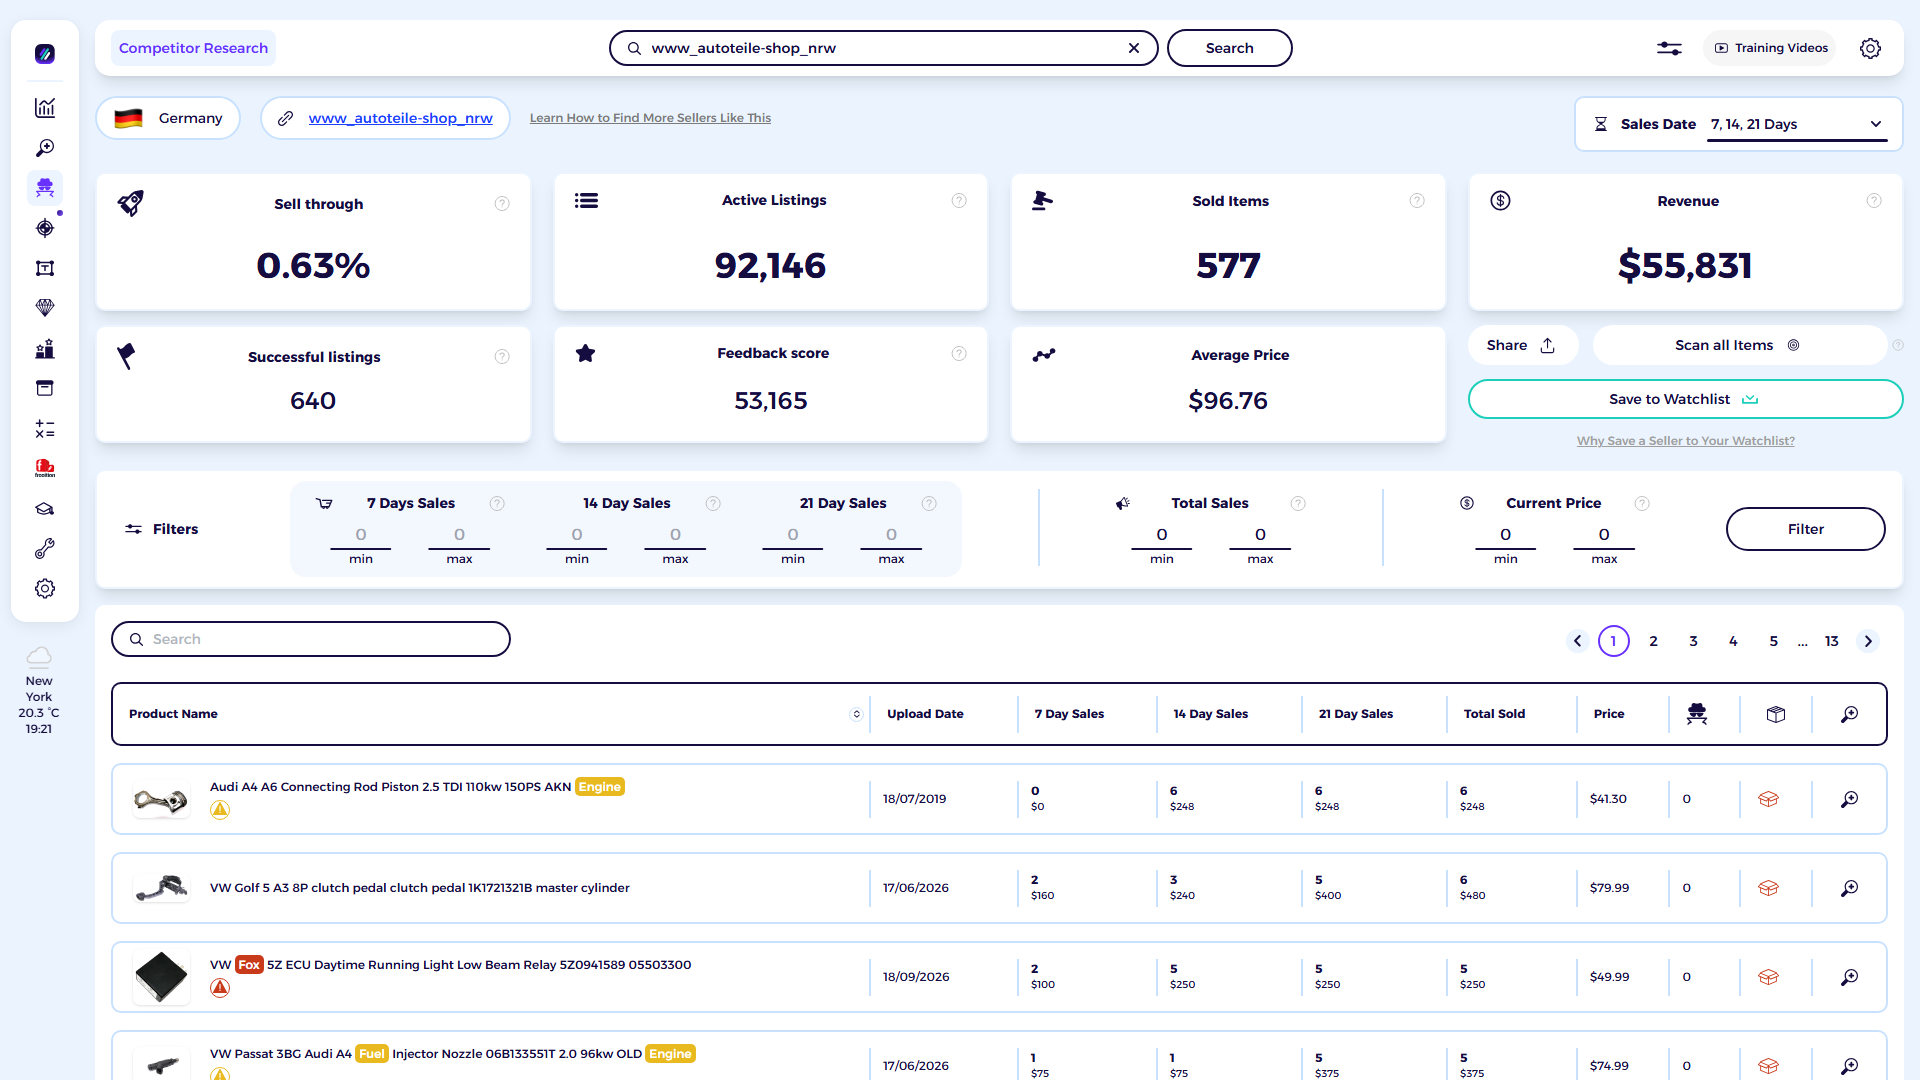Click the box icon in table header
The image size is (1920, 1080).
coord(1776,714)
